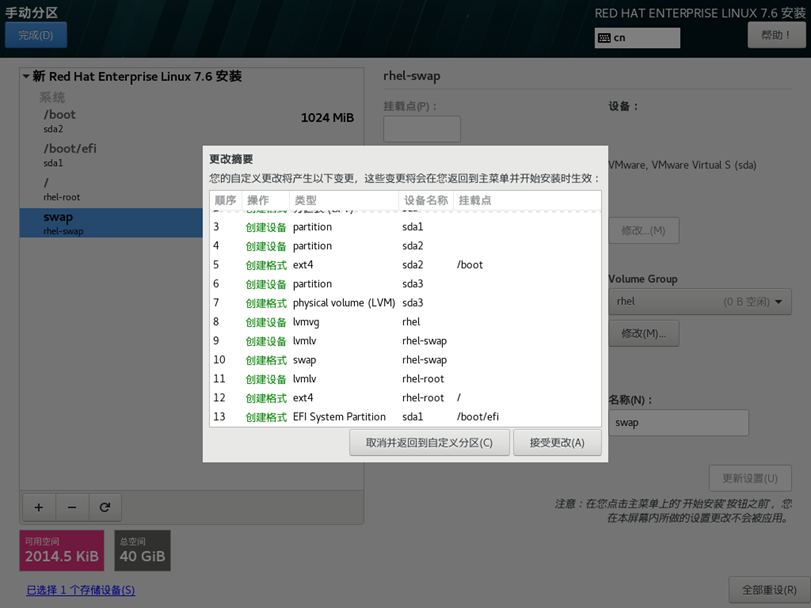
Task: Click the 可用空间 2014.5 KiB box
Action: 62,551
